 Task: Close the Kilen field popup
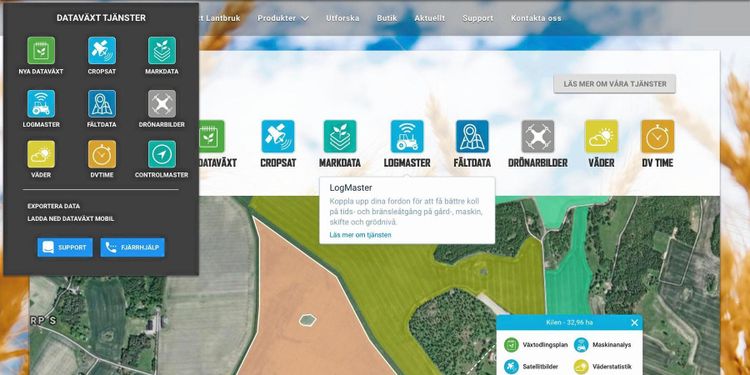(634, 323)
